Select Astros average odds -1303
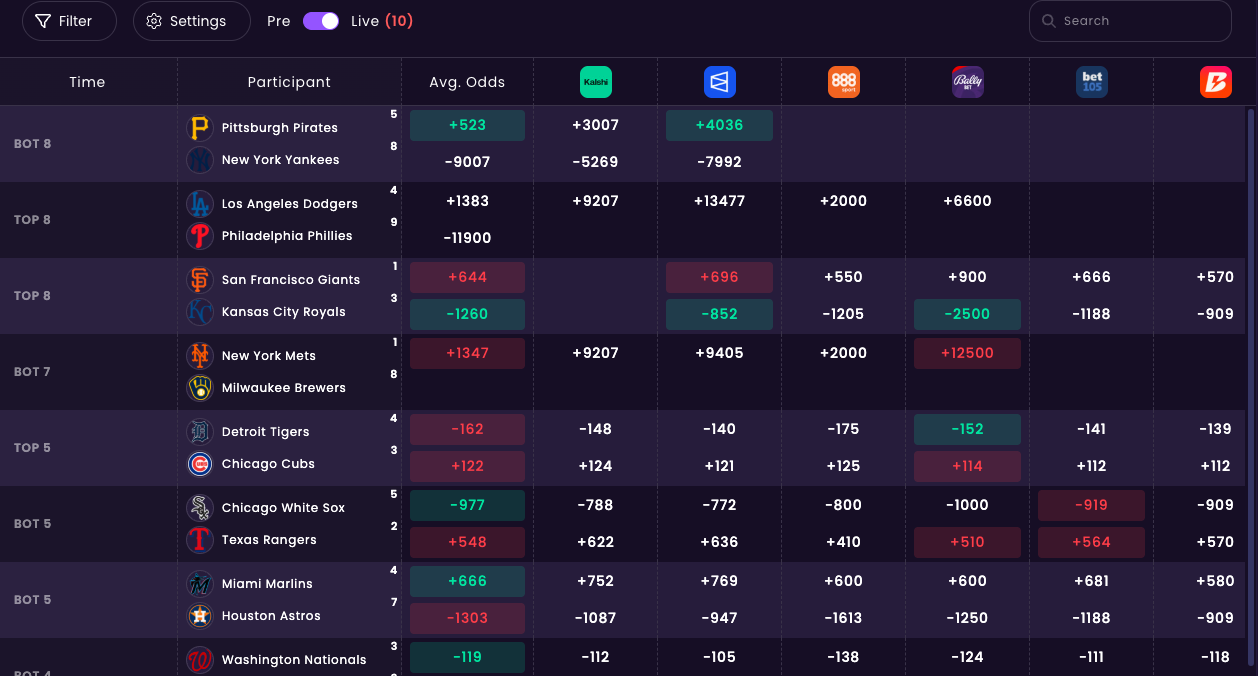Viewport: 1258px width, 676px height. [x=467, y=618]
